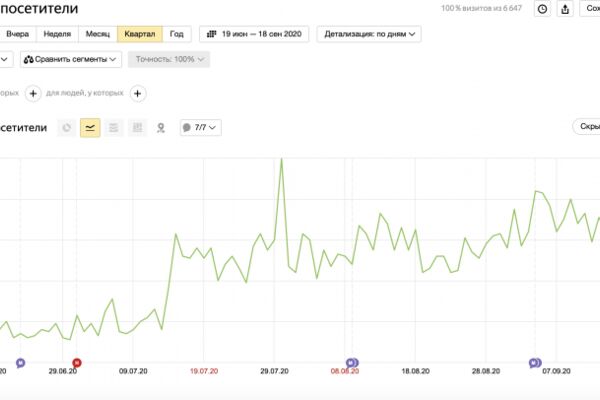Viewport: 600px width, 400px height.
Task: Open purple annotation marker before 29.06.20
Action: [x=21, y=362]
